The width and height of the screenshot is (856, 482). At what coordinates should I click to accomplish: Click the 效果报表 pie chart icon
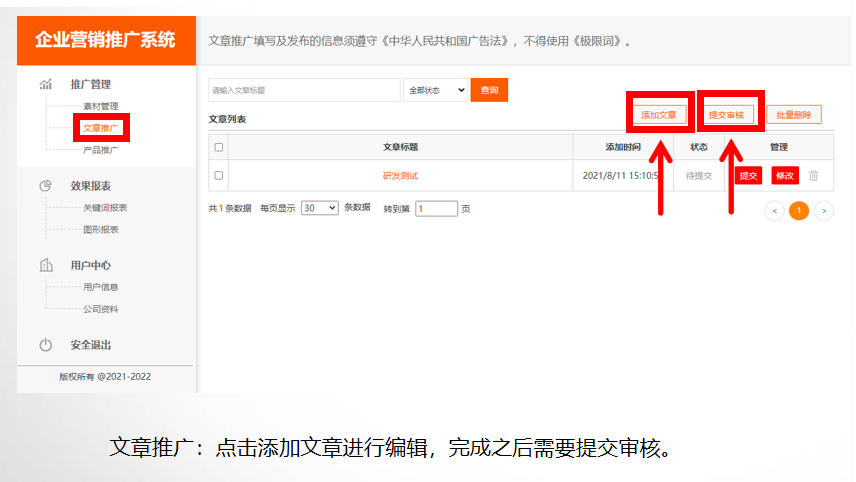point(46,186)
